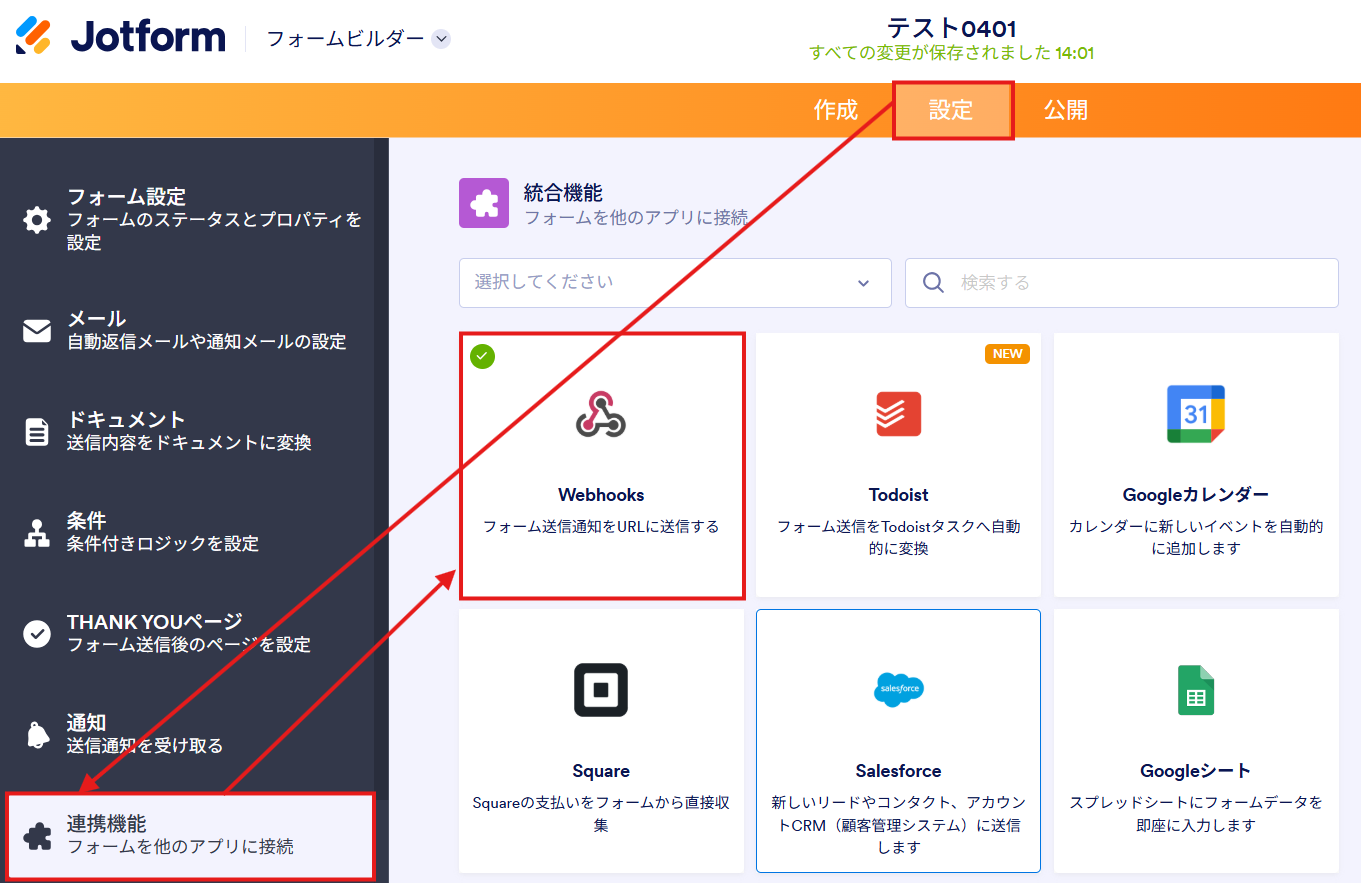Switch to the 設定 tab

click(951, 110)
